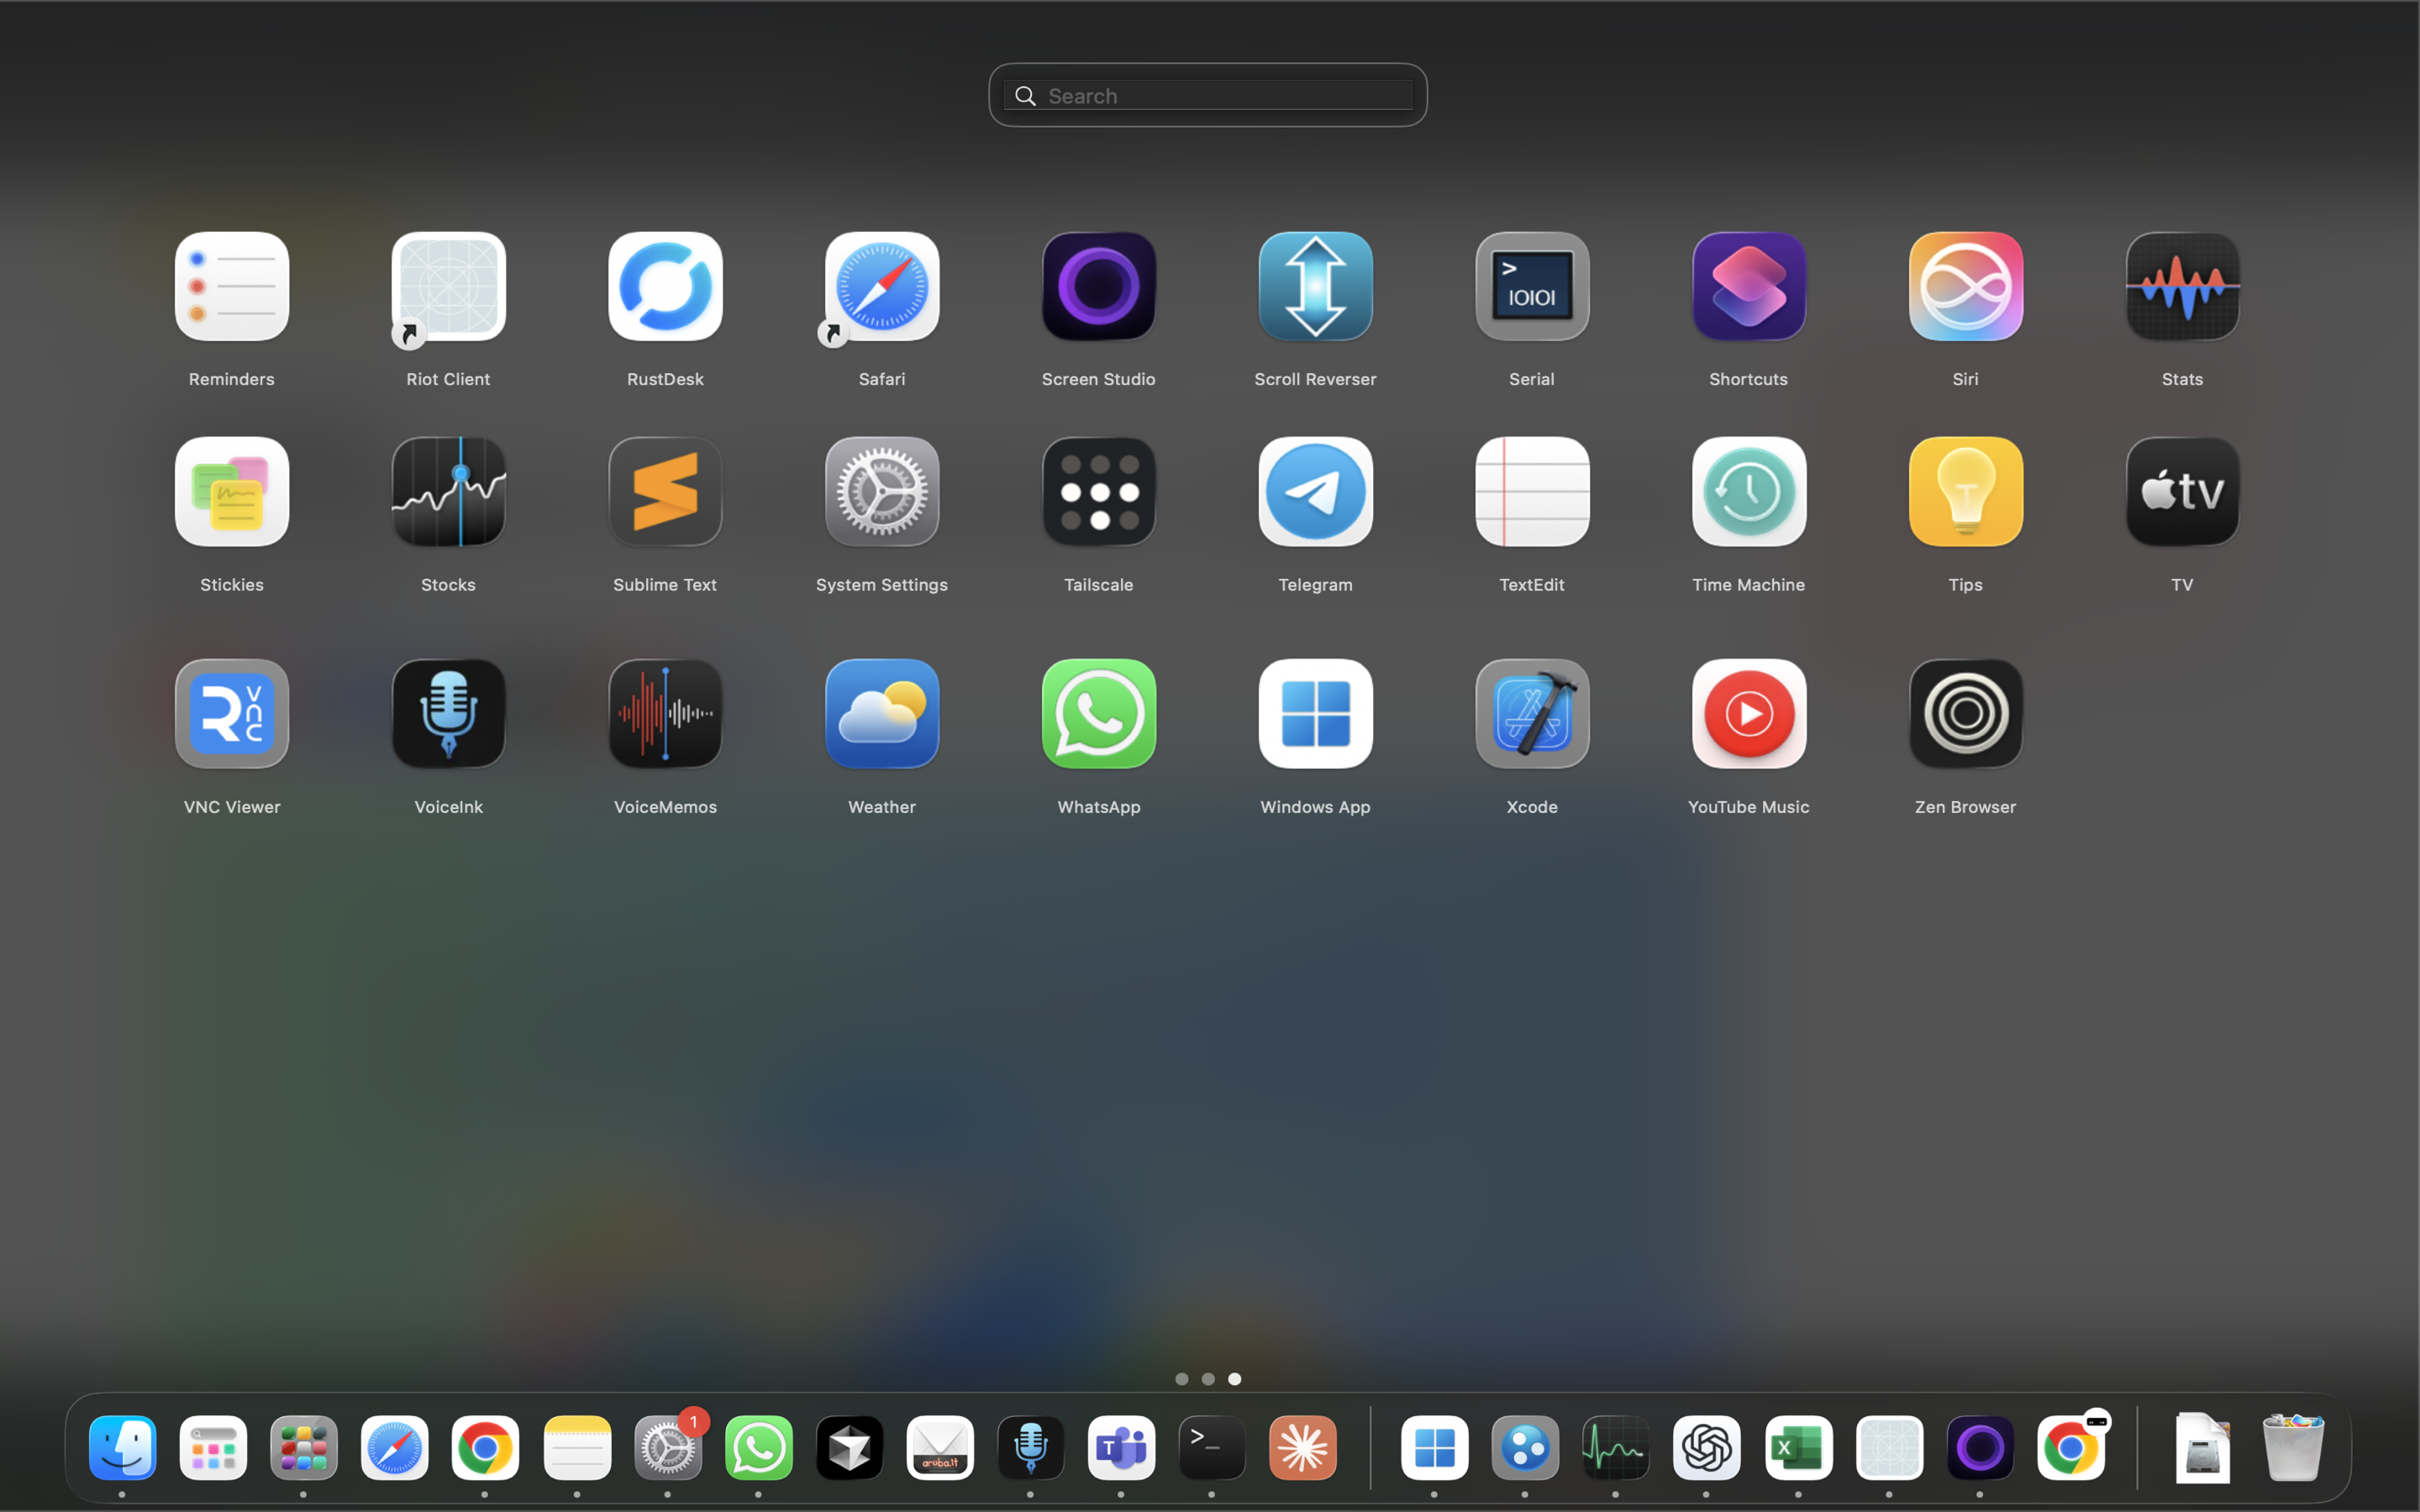Open WhatsApp from the Launchpad grid
The height and width of the screenshot is (1512, 2420).
pos(1099,714)
